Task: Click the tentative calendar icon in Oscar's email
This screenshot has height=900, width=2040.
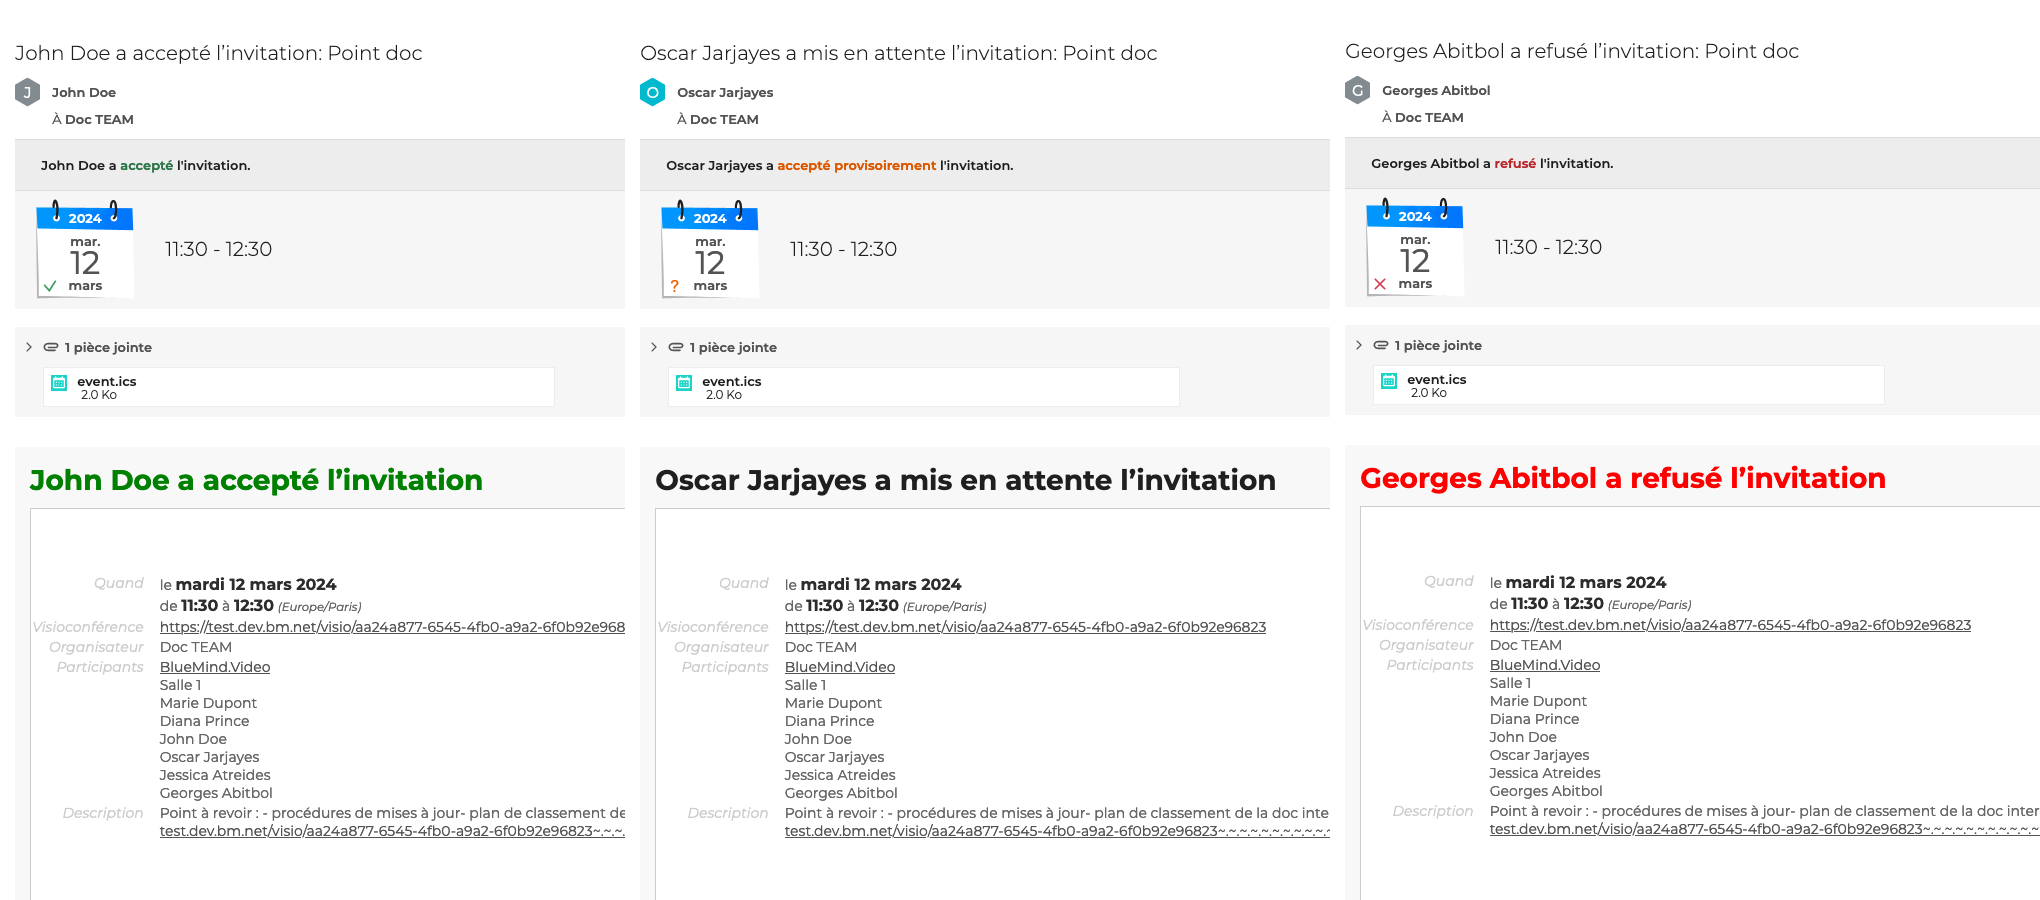Action: (710, 252)
